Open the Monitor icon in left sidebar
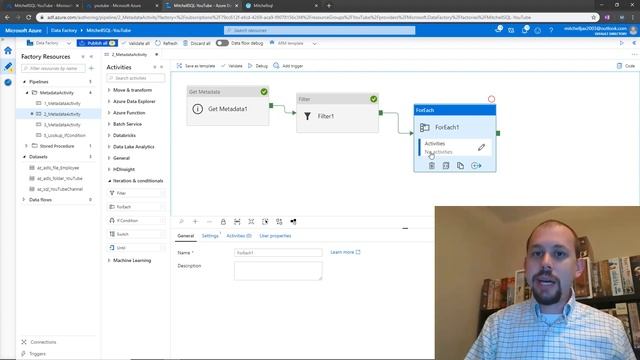The image size is (640, 360). coord(8,82)
